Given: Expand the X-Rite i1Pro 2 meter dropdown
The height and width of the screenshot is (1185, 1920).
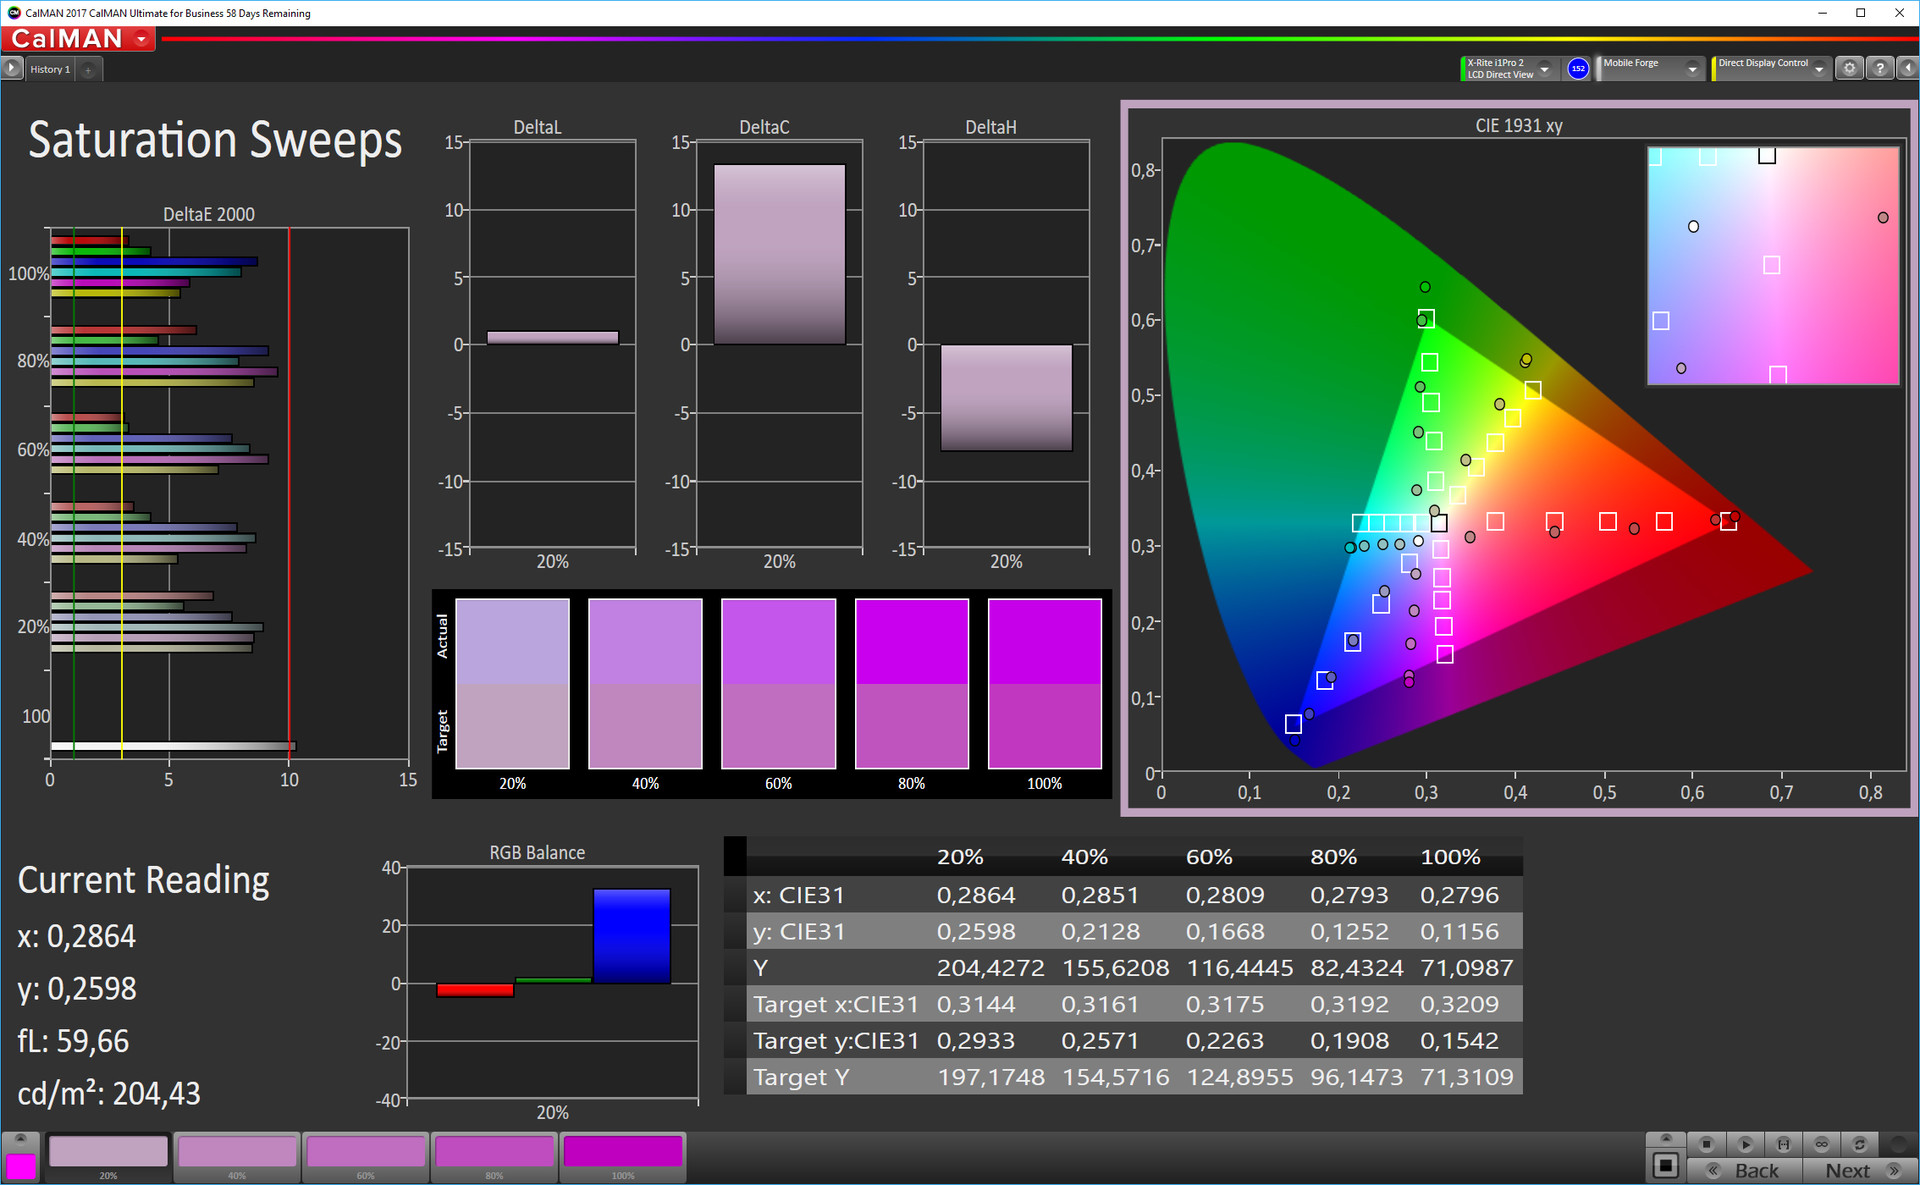Looking at the screenshot, I should pyautogui.click(x=1544, y=69).
